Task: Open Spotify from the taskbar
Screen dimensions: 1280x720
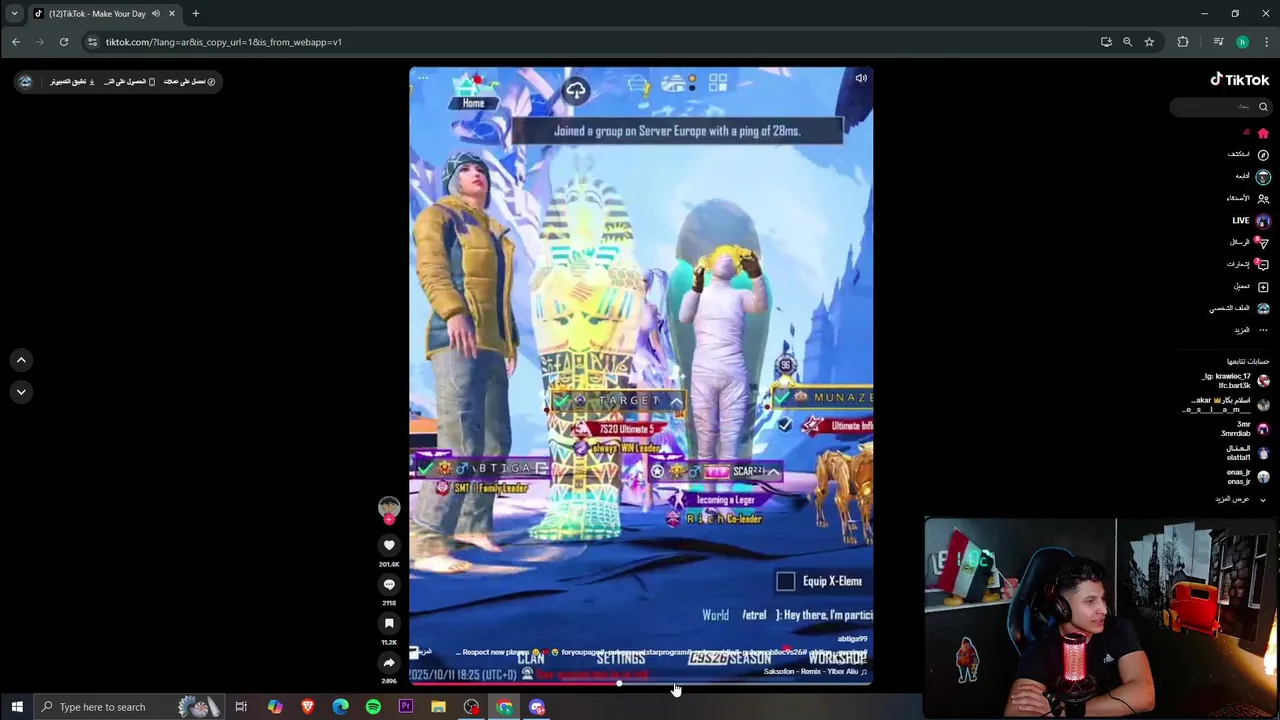Action: click(x=373, y=707)
